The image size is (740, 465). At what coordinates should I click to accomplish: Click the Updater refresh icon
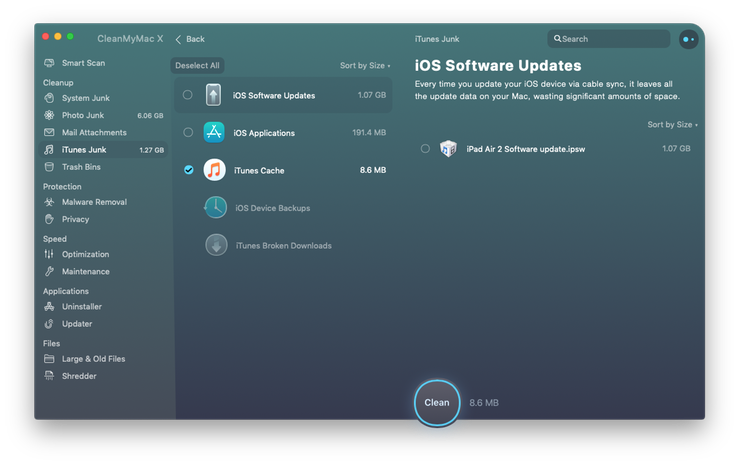[49, 324]
